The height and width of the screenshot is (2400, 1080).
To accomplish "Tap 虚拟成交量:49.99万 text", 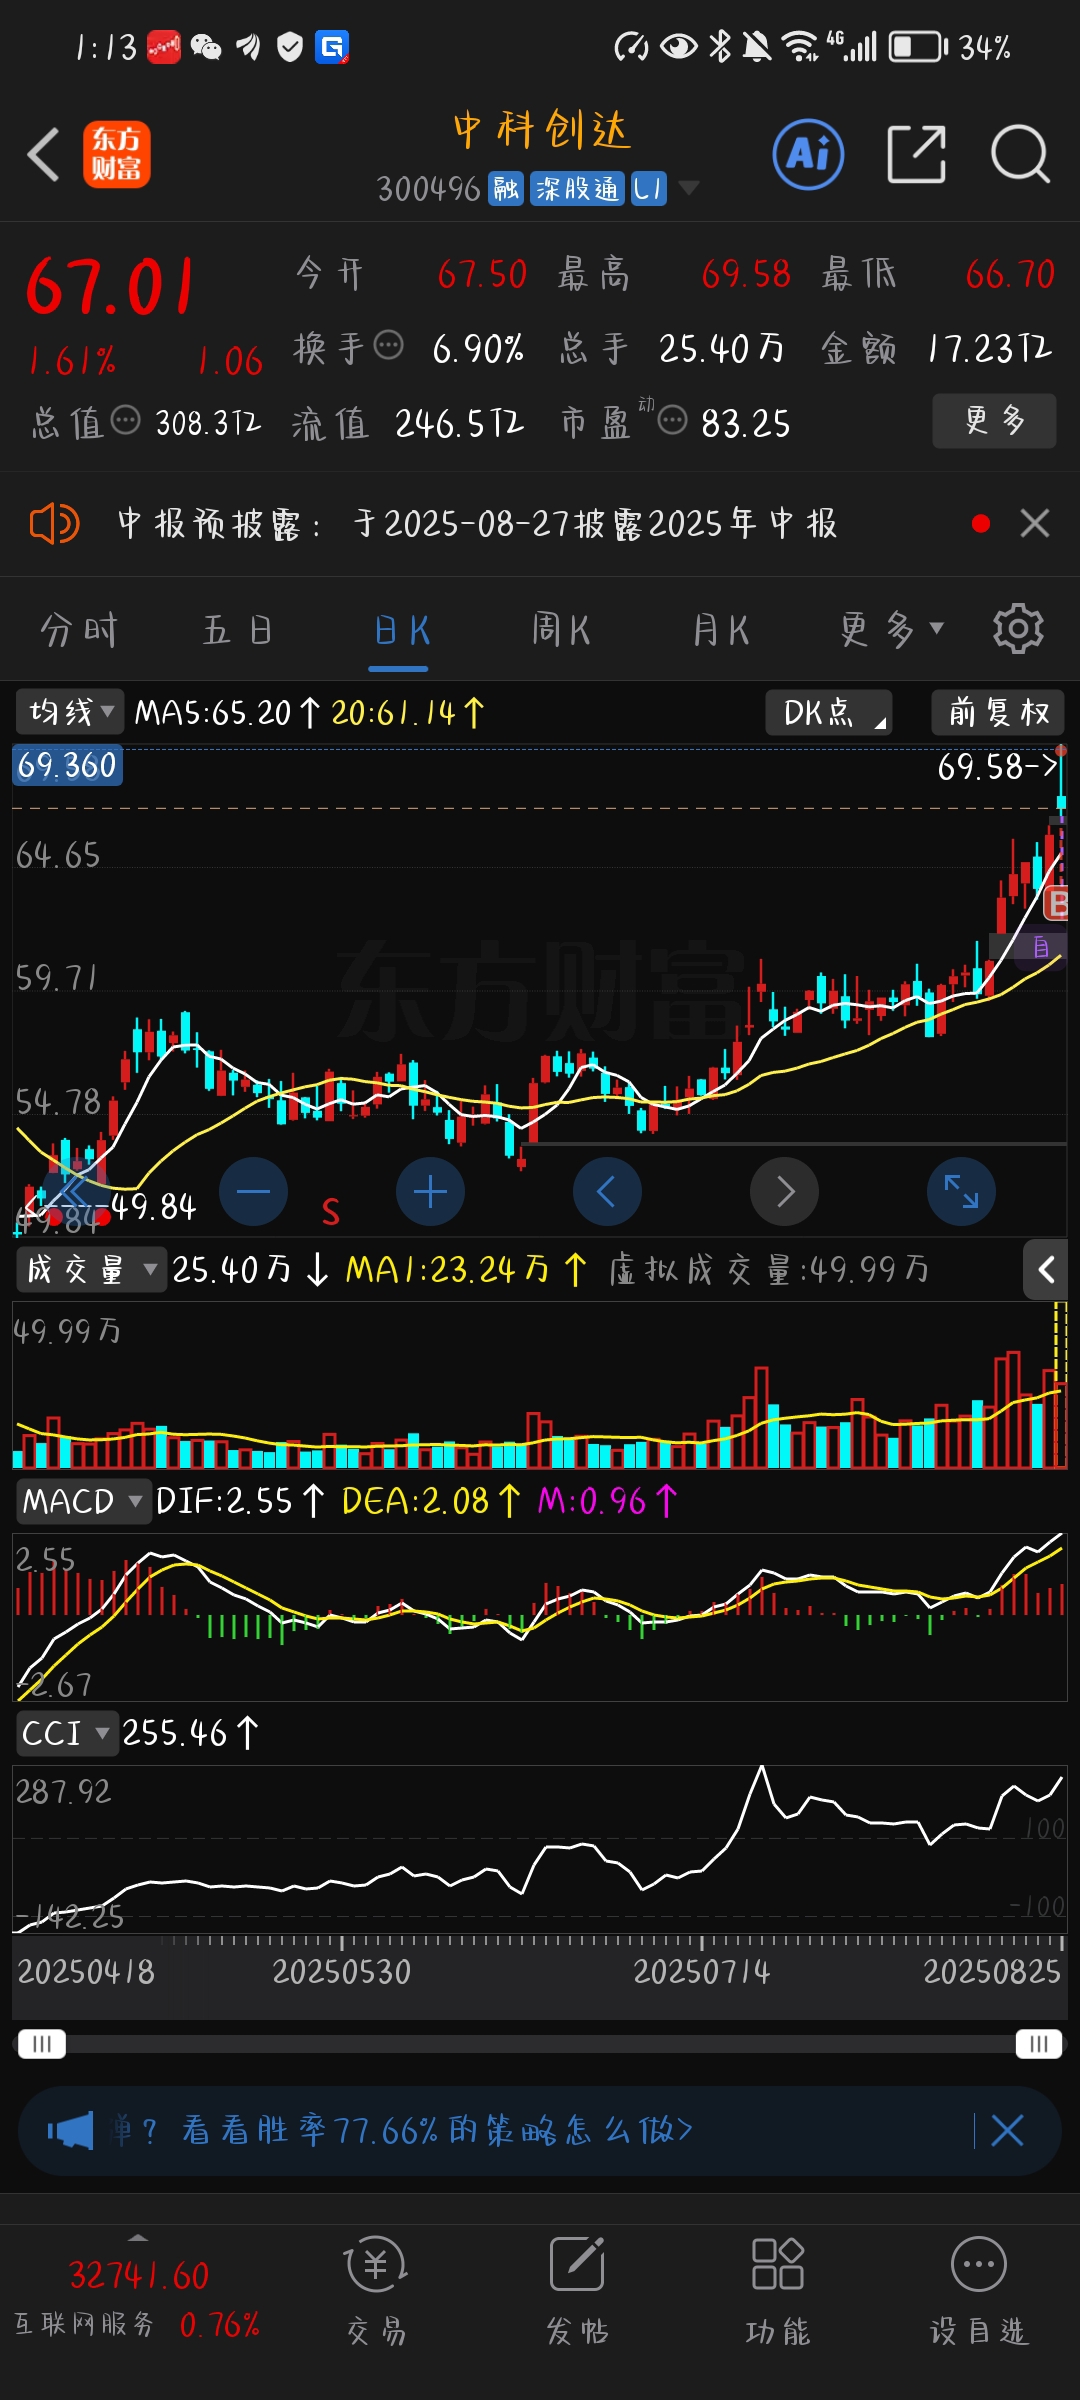I will (769, 1270).
